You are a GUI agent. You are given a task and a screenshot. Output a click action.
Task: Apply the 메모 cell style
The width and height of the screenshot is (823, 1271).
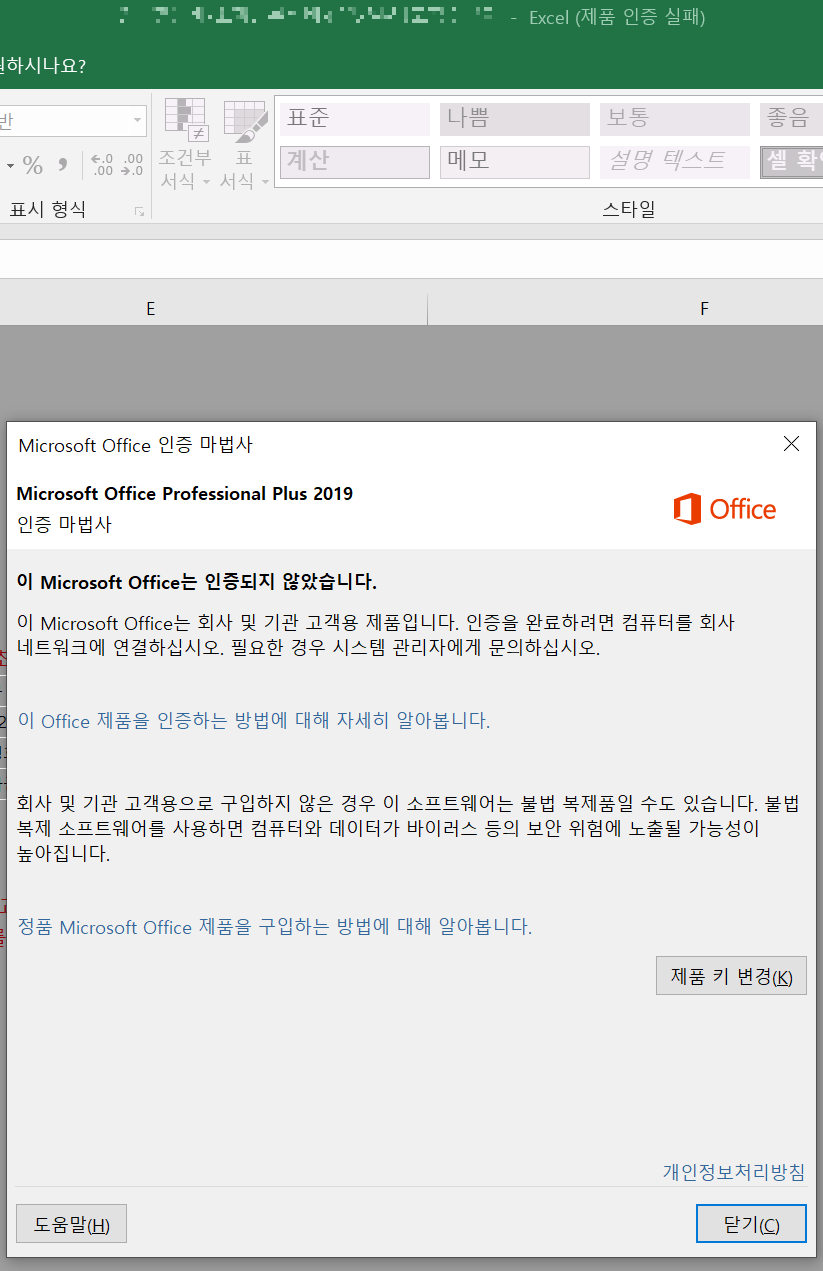pos(515,162)
